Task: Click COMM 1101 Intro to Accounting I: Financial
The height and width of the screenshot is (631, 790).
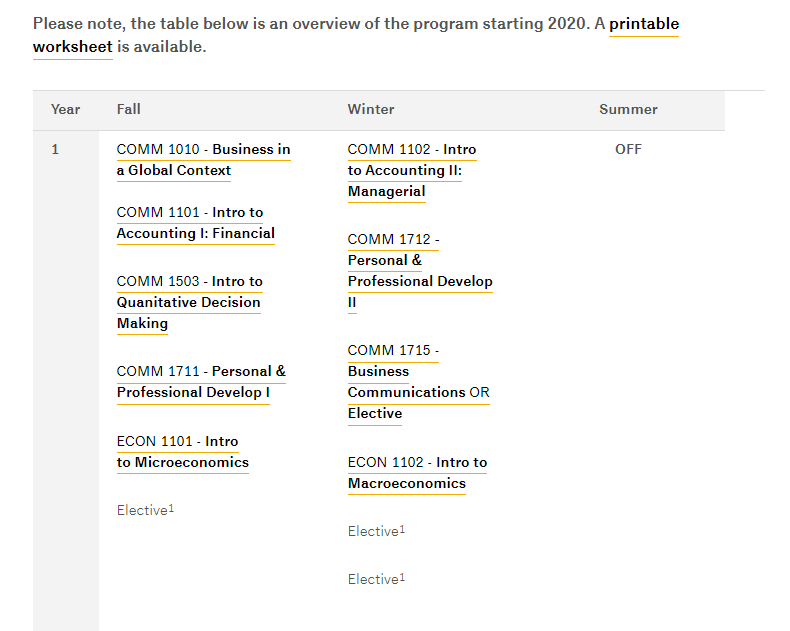Action: [195, 223]
